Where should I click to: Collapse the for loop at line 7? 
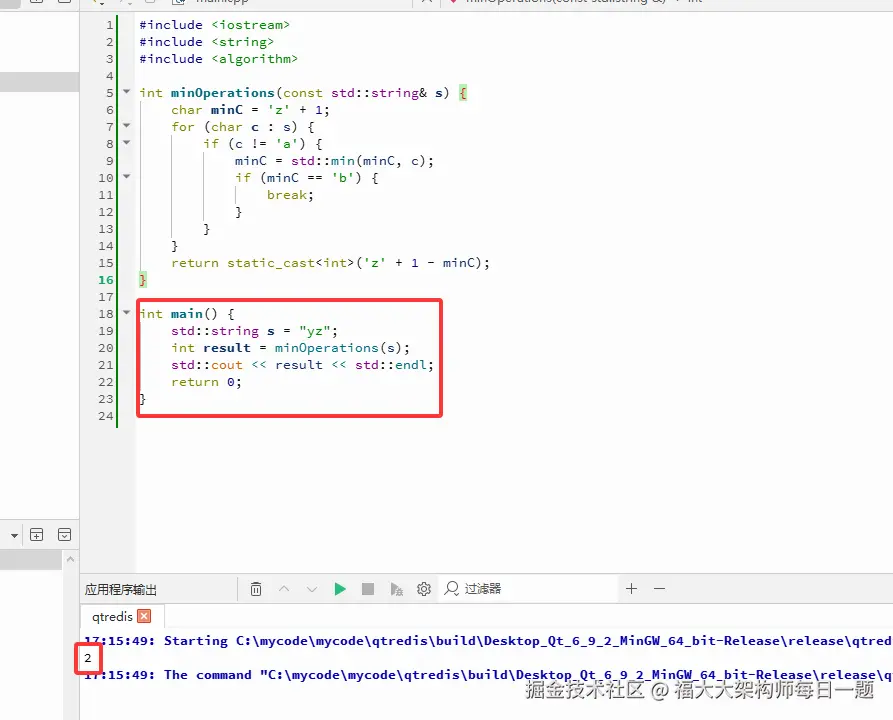click(126, 125)
